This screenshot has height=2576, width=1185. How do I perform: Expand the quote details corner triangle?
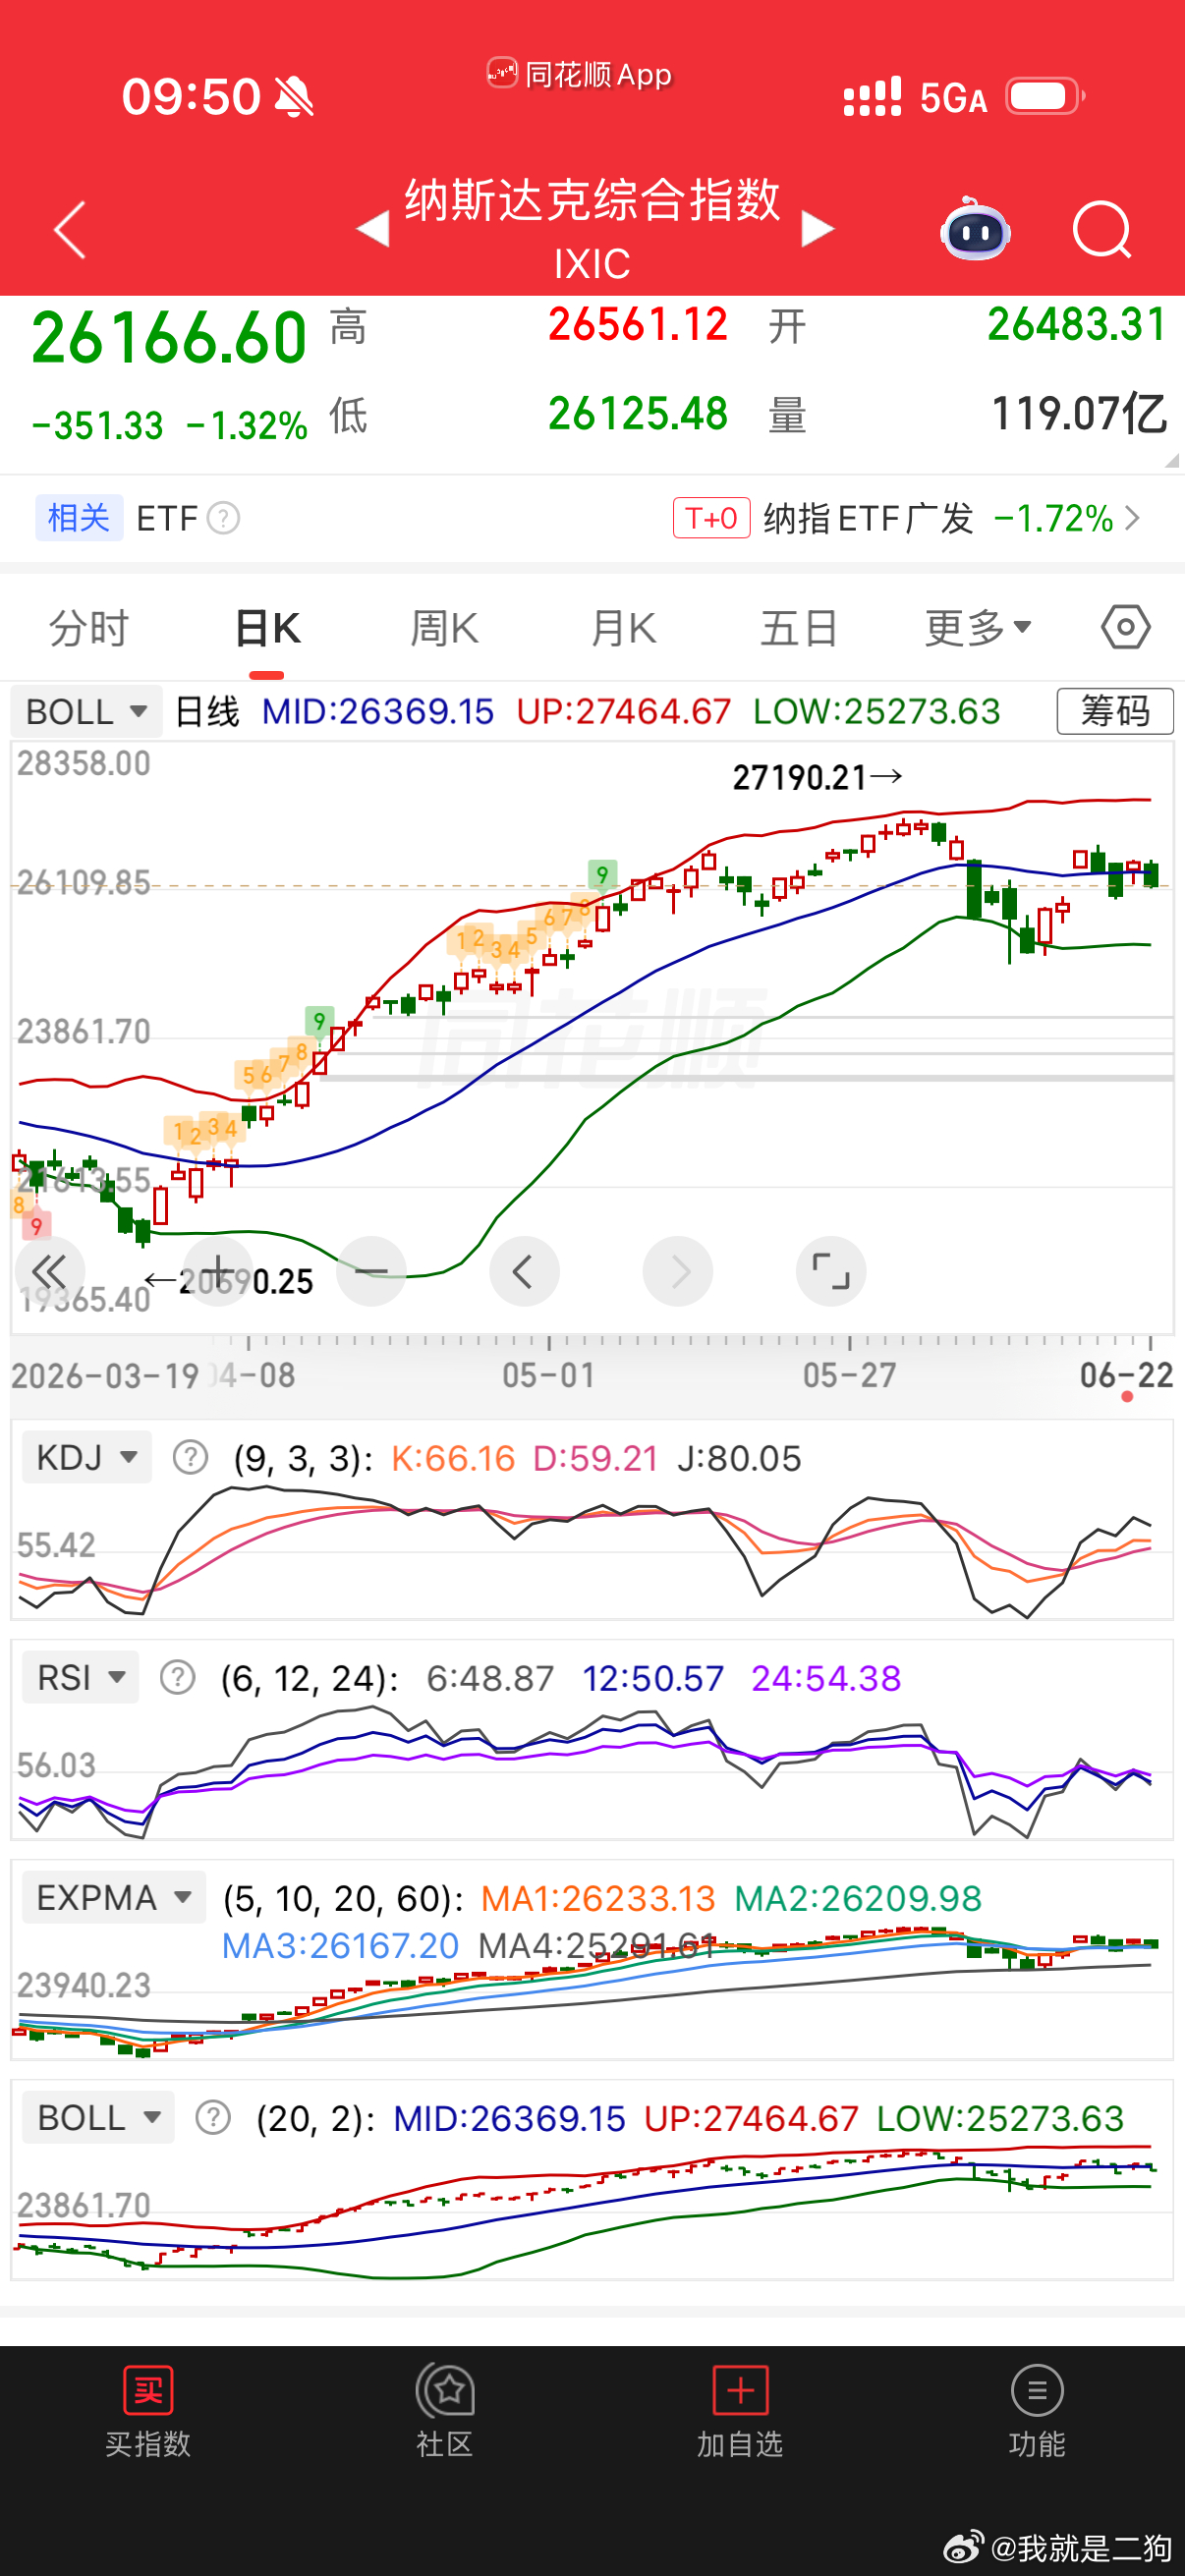click(x=1172, y=460)
